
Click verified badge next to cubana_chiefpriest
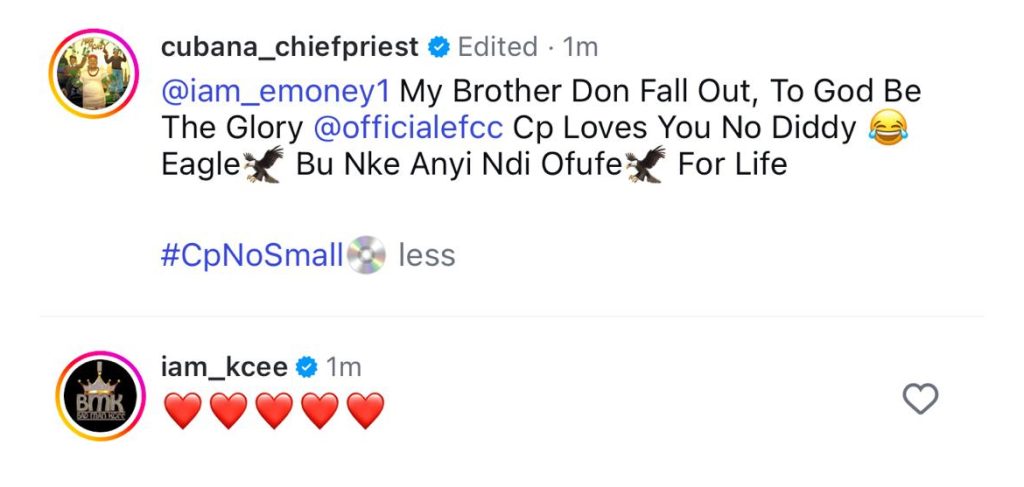[438, 47]
